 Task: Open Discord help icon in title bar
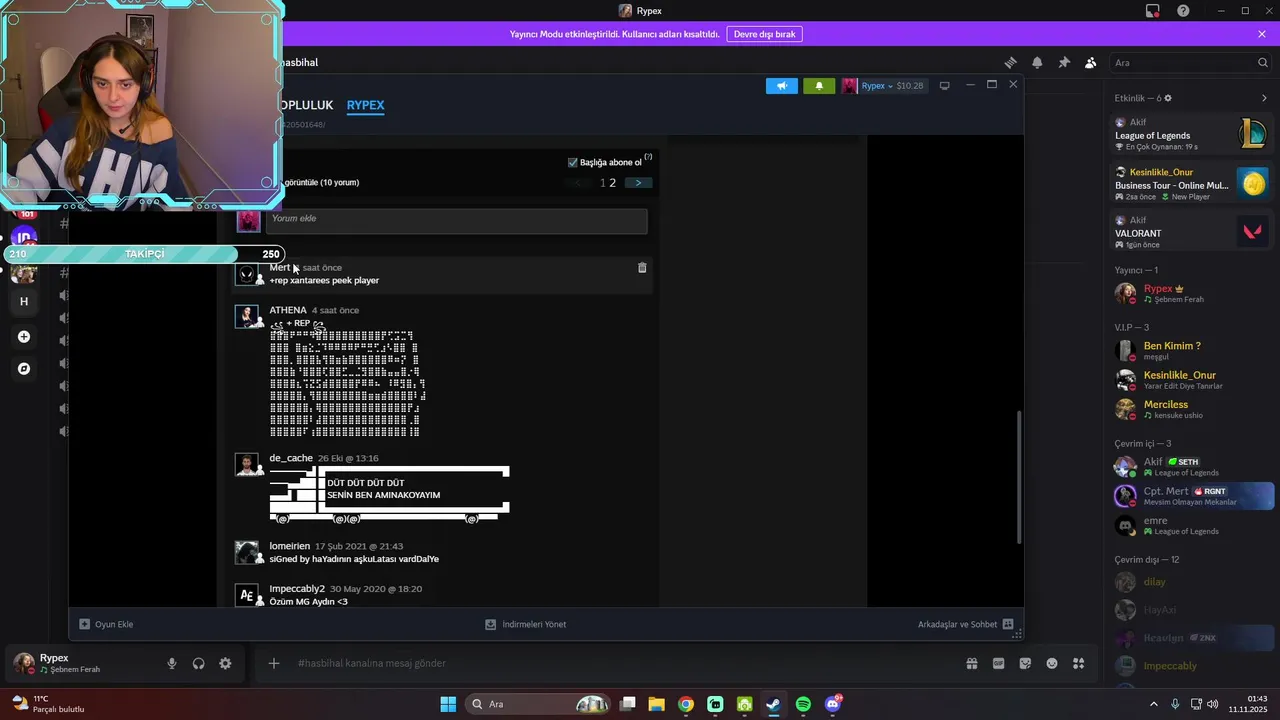tap(1183, 11)
